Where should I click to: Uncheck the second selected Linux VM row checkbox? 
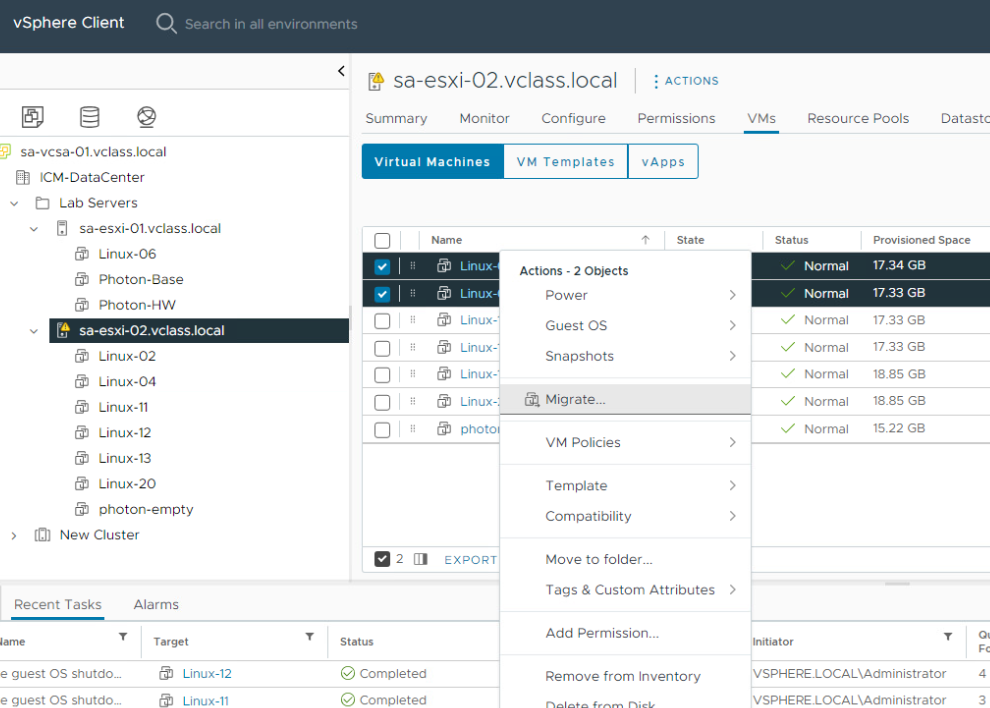(x=382, y=294)
